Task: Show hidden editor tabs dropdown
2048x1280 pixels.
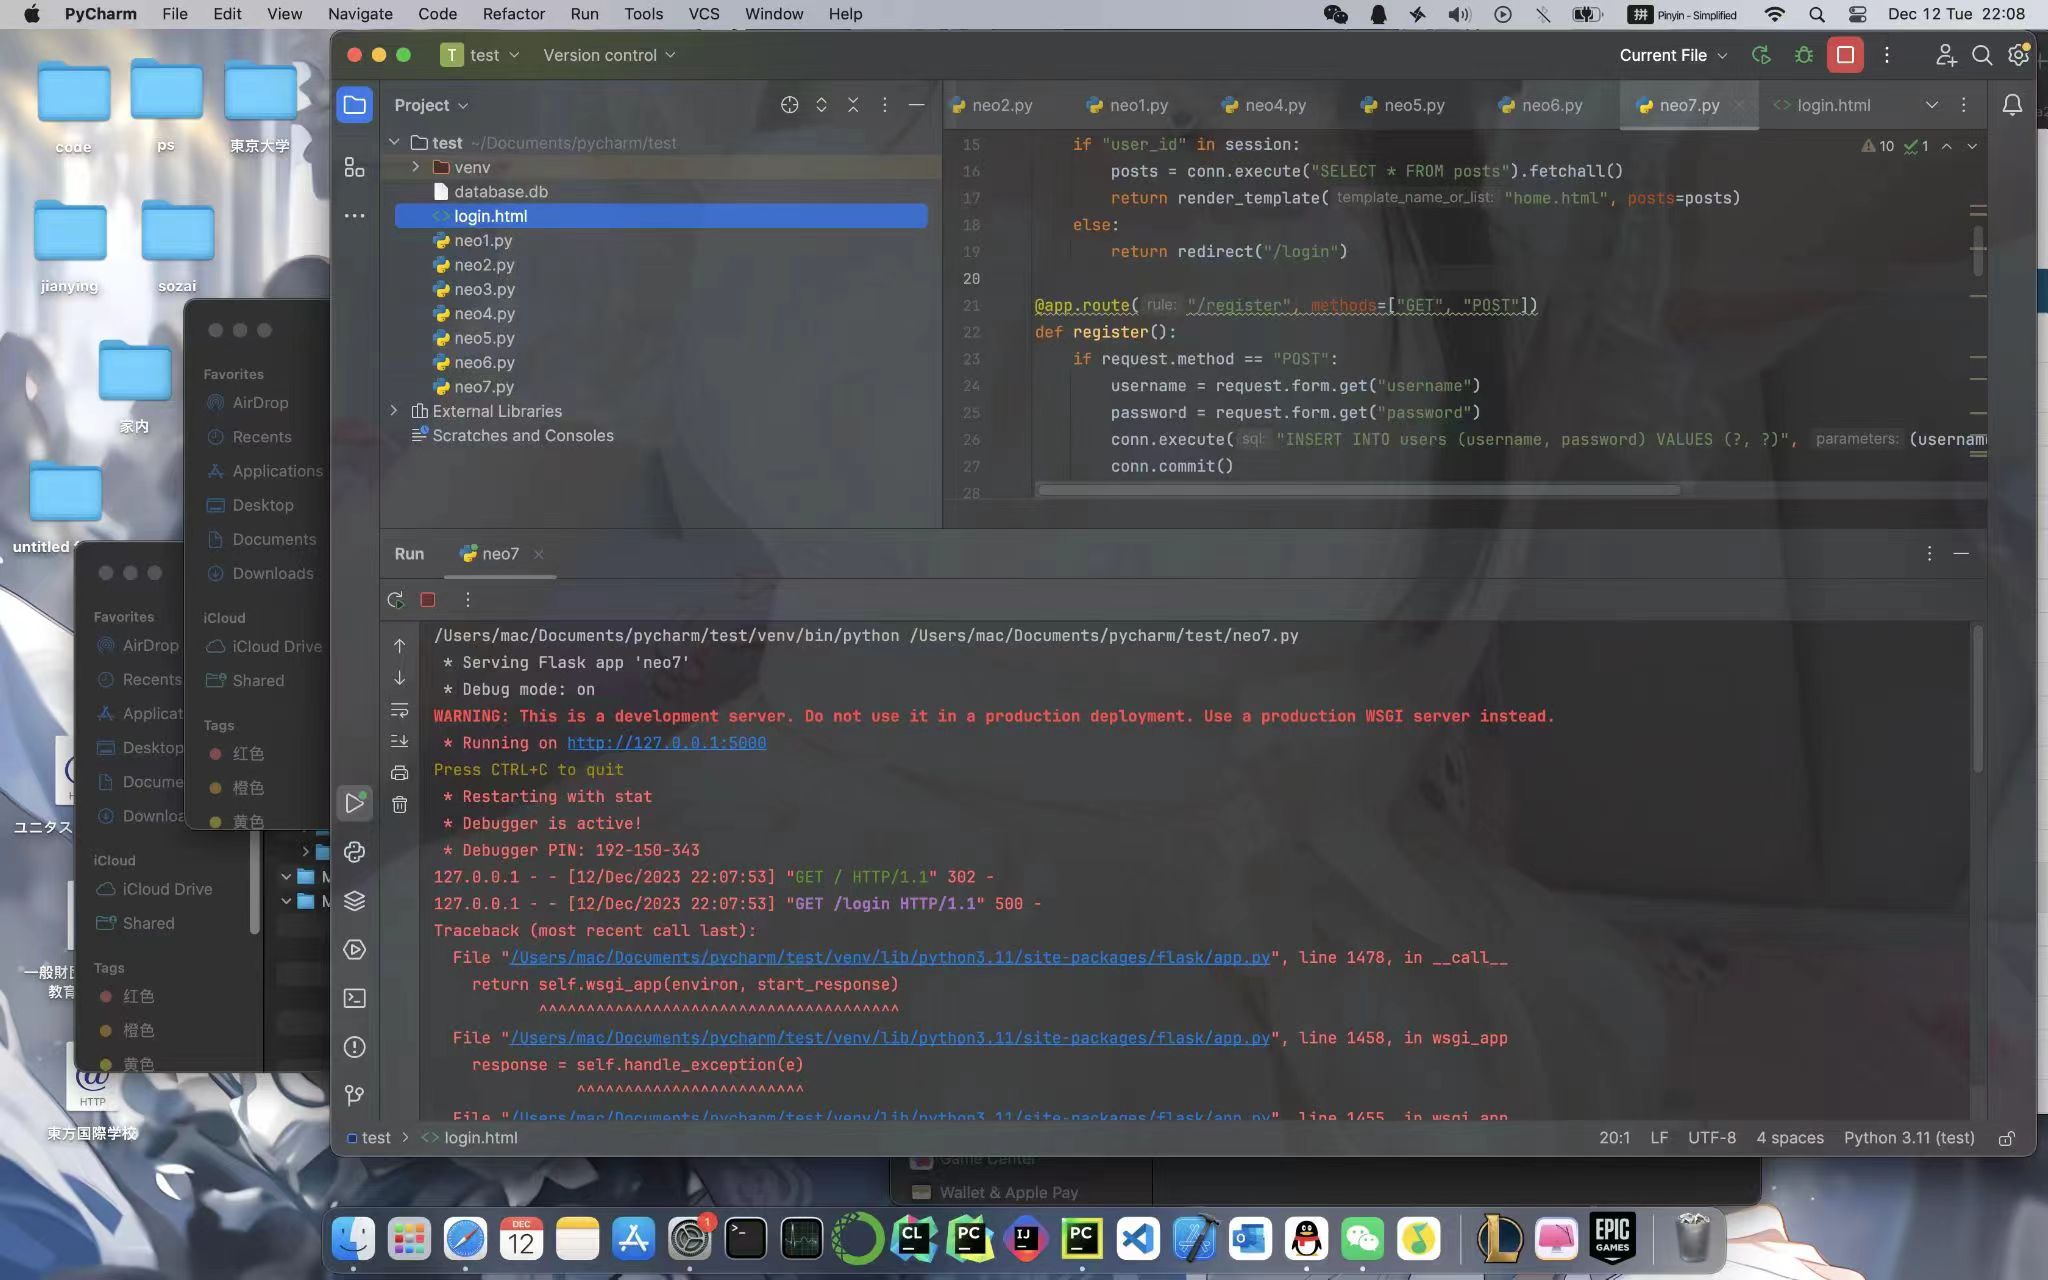Action: coord(1931,105)
